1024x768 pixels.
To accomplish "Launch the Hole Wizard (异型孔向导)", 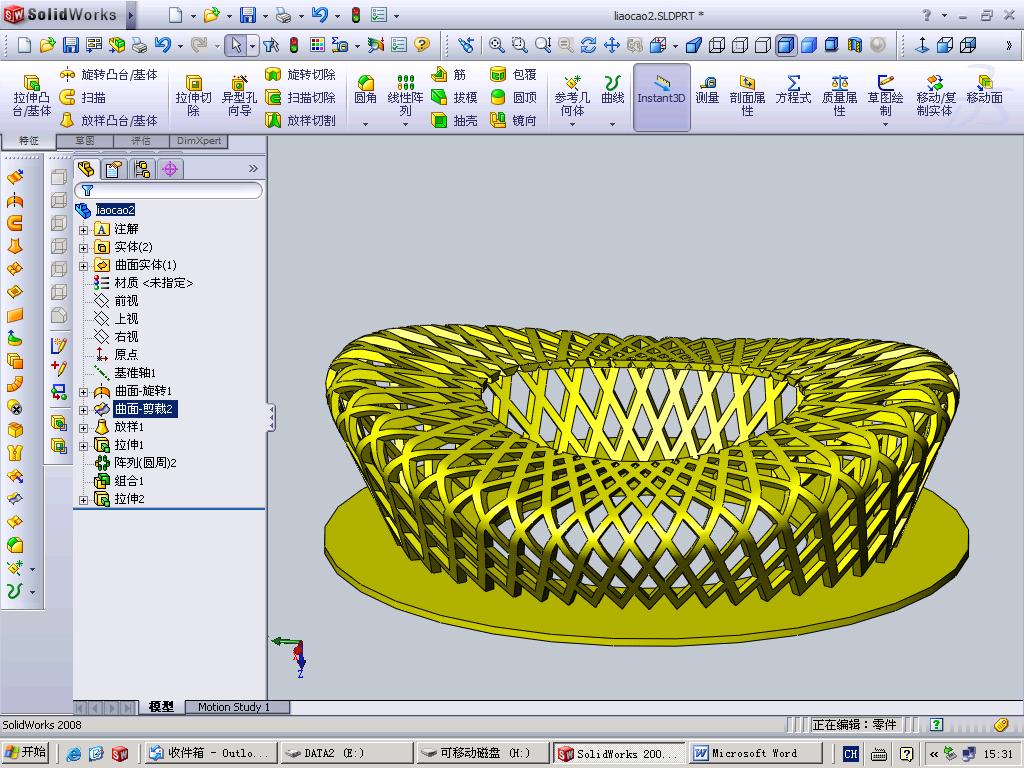I will (239, 96).
